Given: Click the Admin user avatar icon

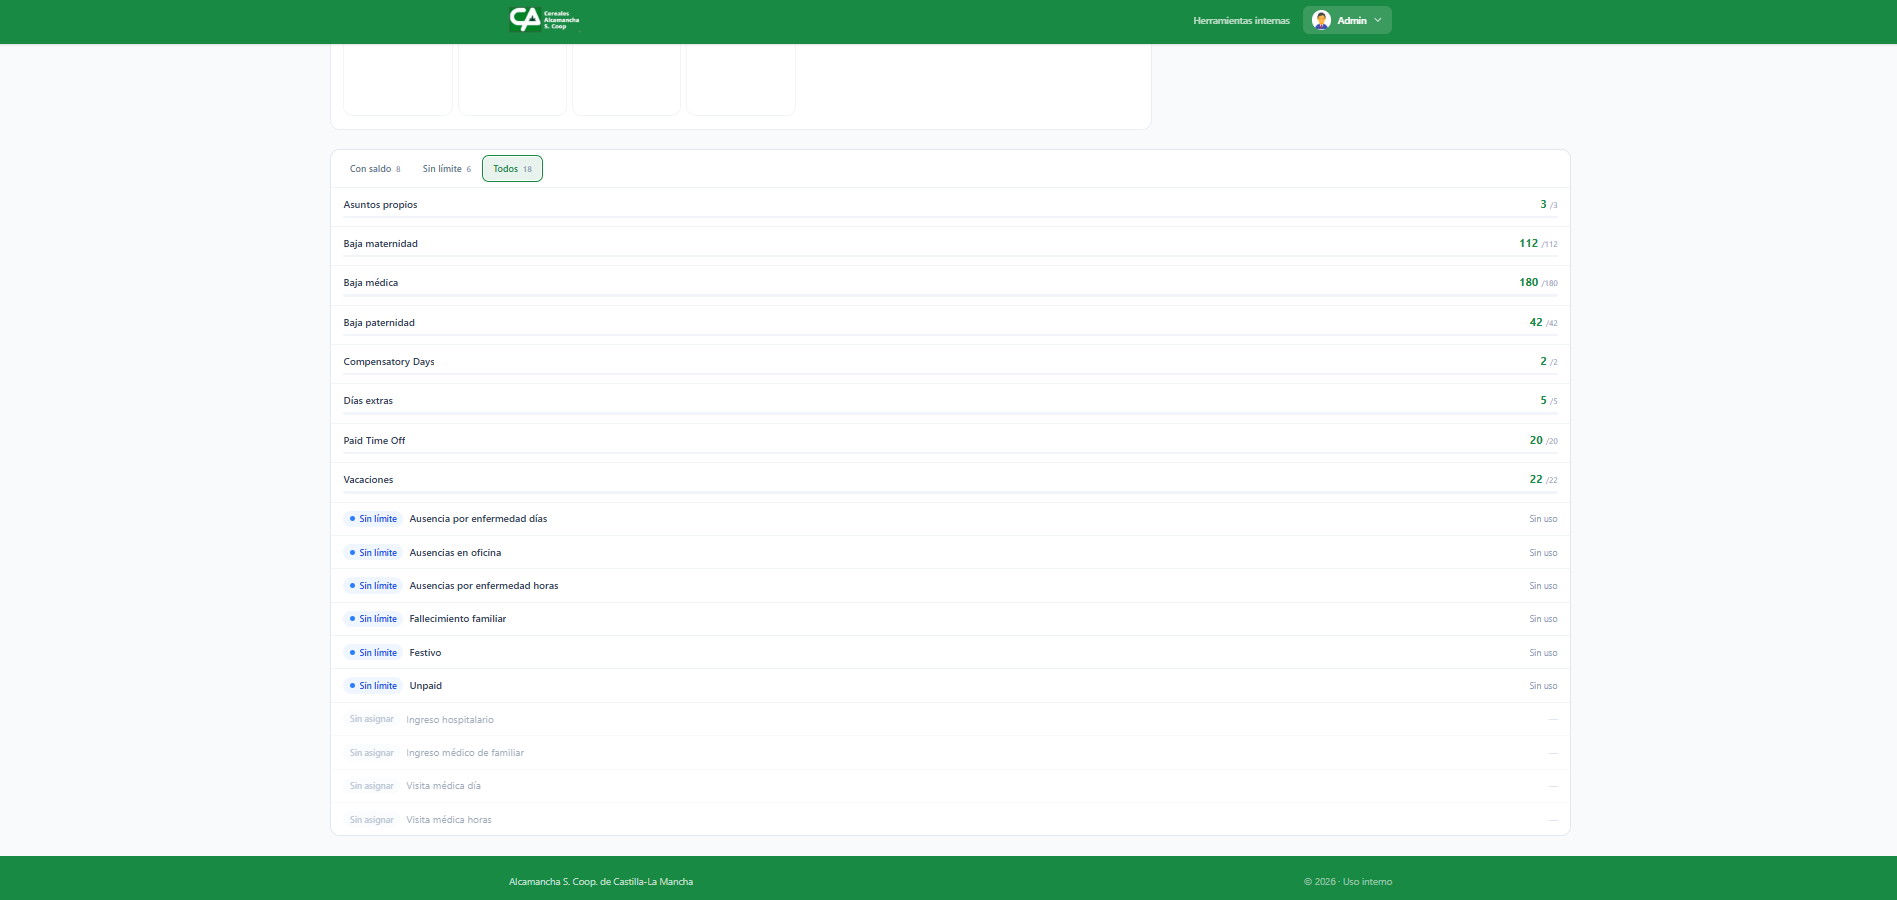Looking at the screenshot, I should (x=1321, y=20).
